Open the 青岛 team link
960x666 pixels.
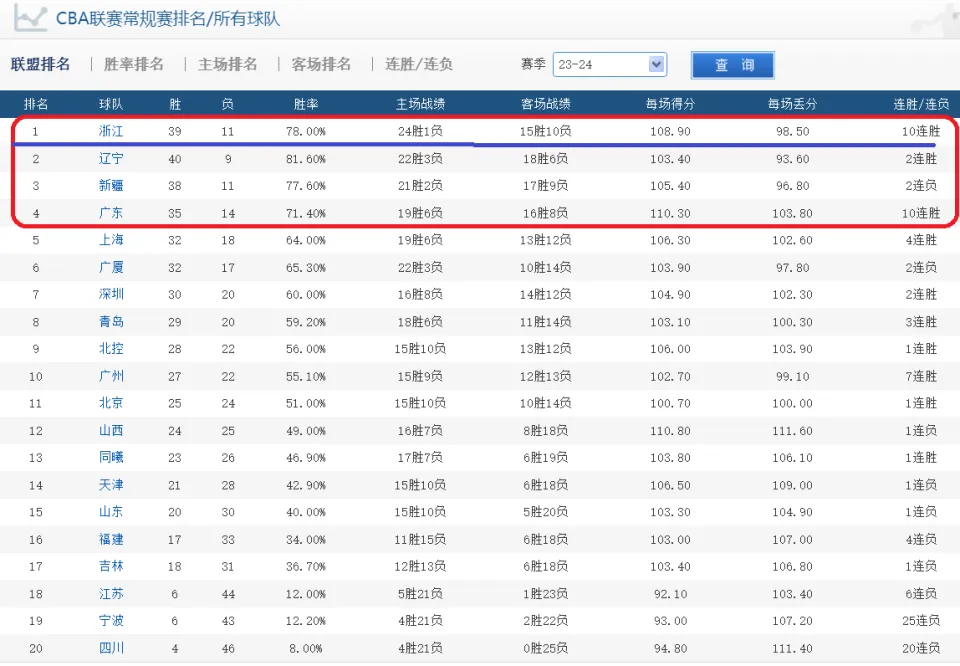point(111,322)
